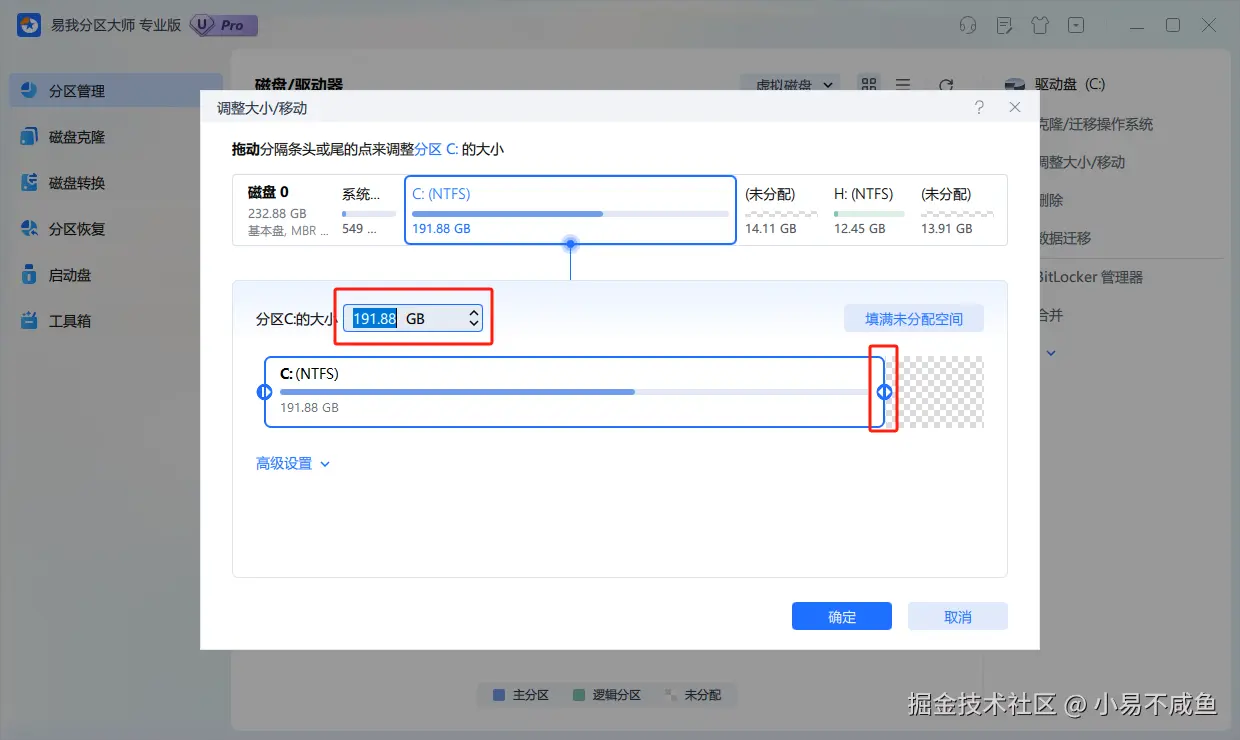Click the help question mark in dialog
This screenshot has width=1240, height=740.
tap(979, 107)
